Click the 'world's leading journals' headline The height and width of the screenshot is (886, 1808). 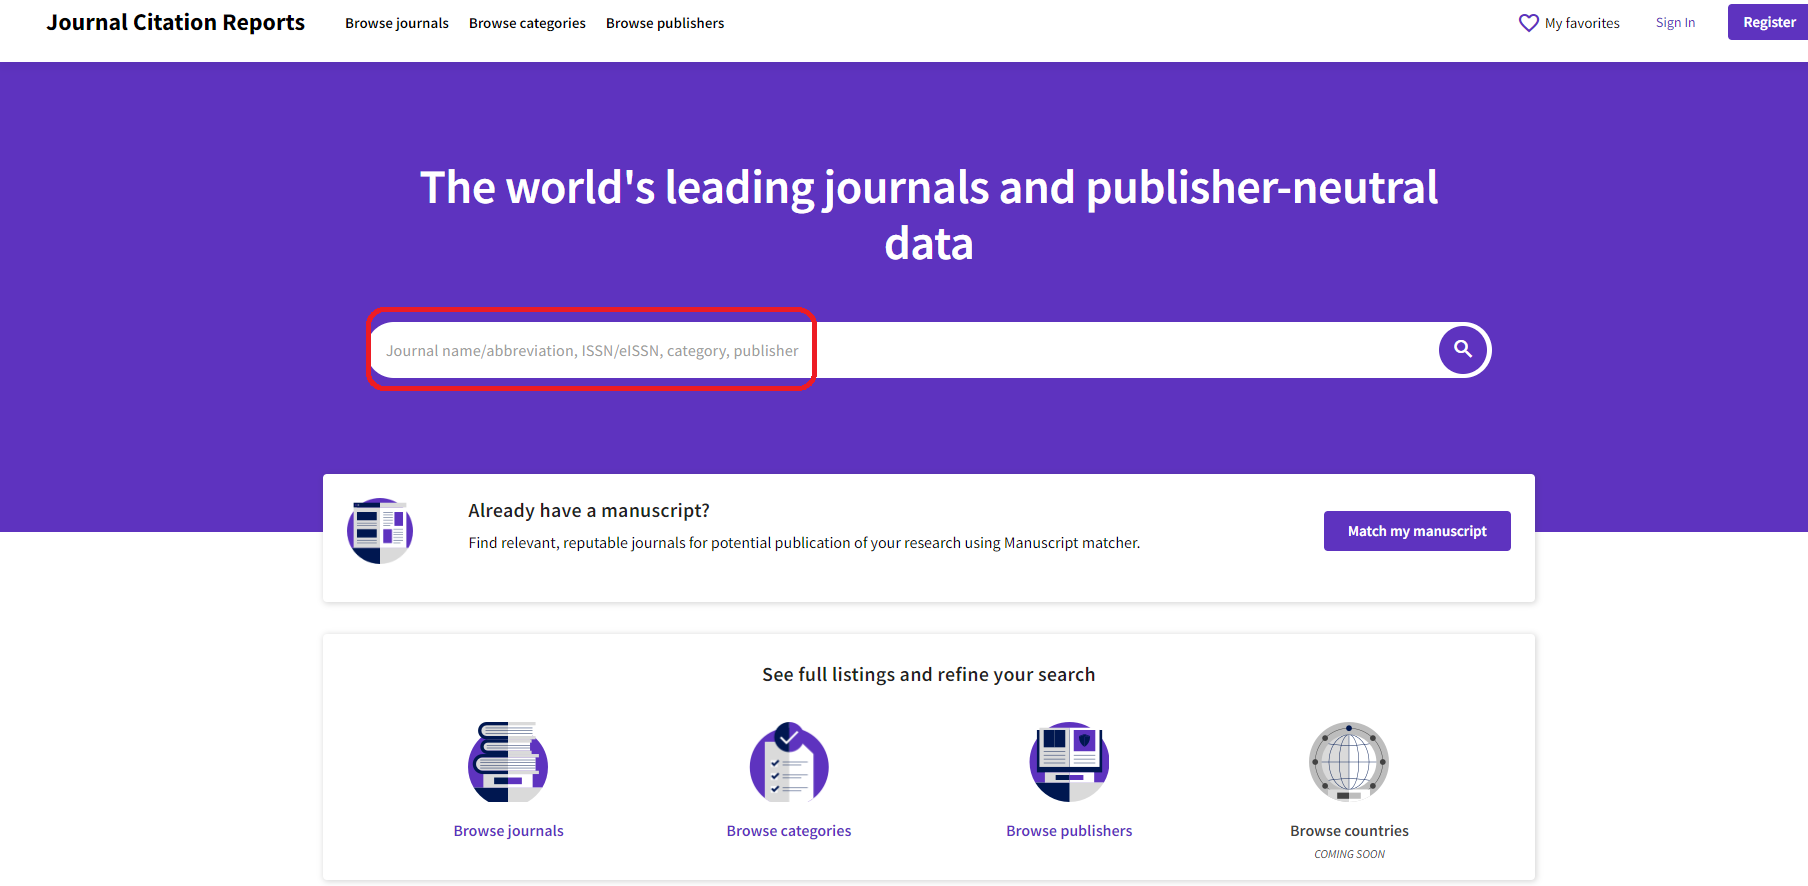coord(929,215)
